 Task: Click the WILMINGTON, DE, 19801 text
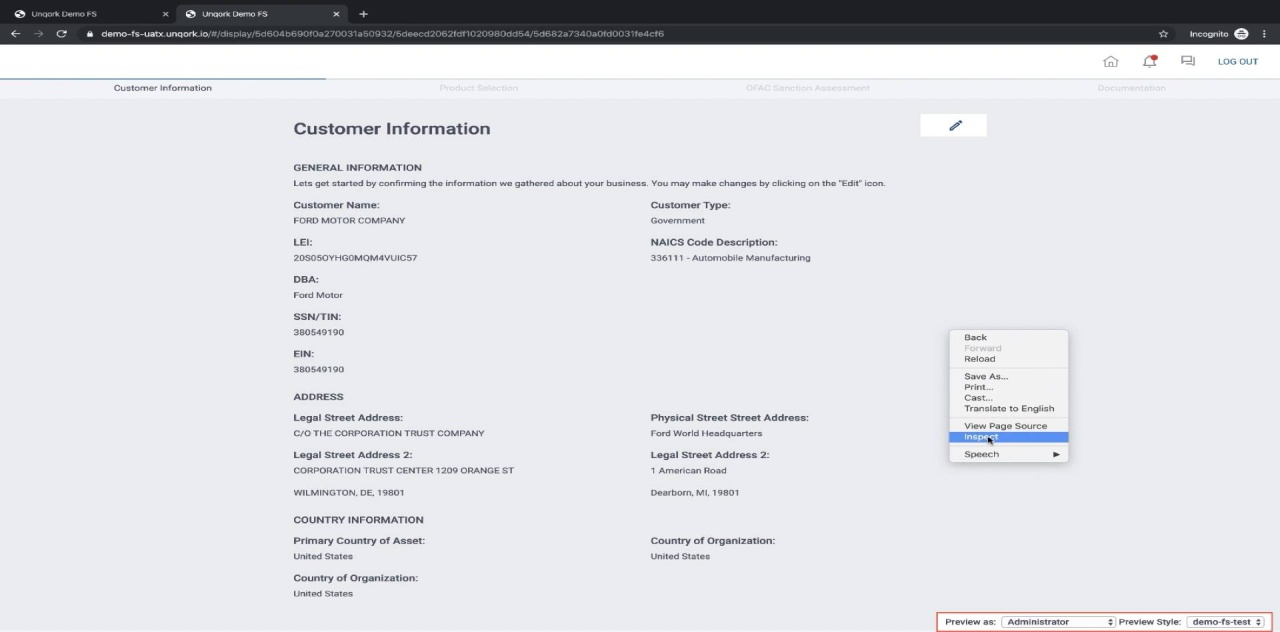click(x=348, y=493)
